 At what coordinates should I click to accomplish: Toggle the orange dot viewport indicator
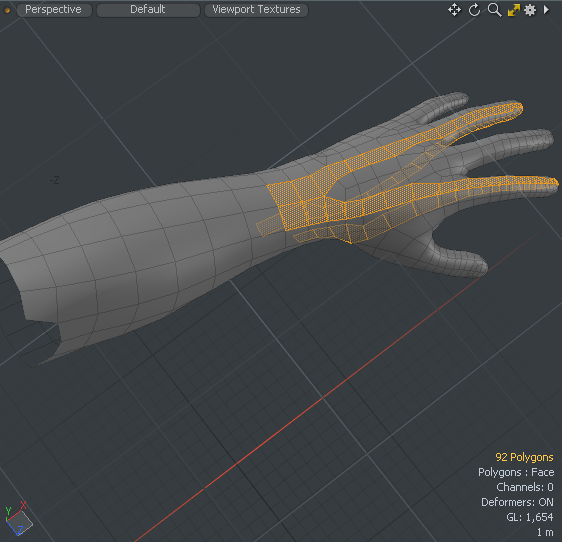click(x=7, y=10)
